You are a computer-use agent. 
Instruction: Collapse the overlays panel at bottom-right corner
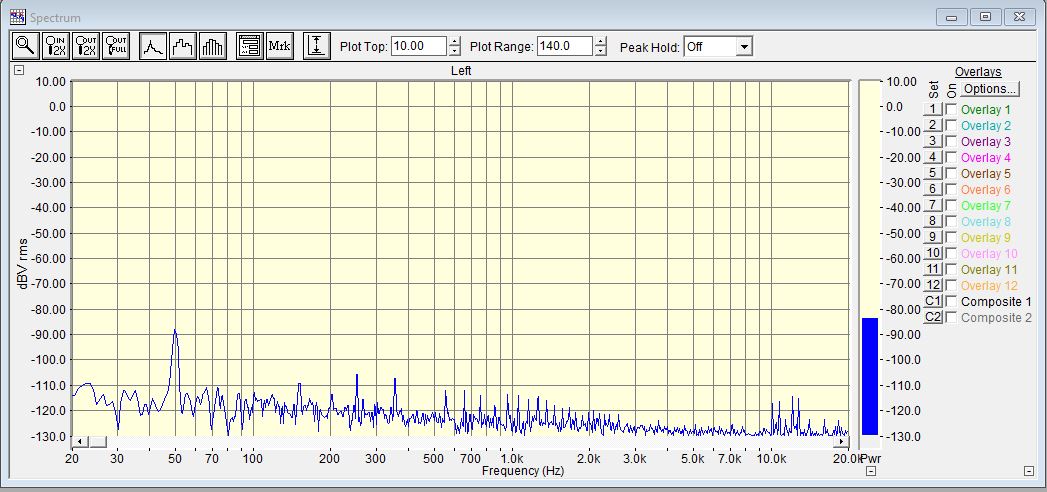(x=1029, y=471)
